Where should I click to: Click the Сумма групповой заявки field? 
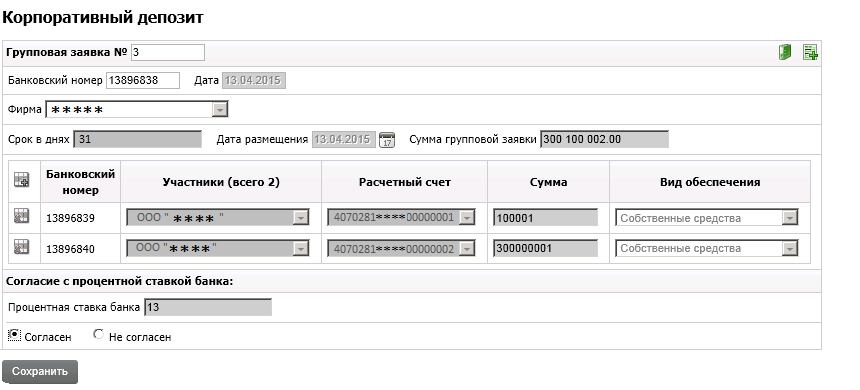pos(604,139)
